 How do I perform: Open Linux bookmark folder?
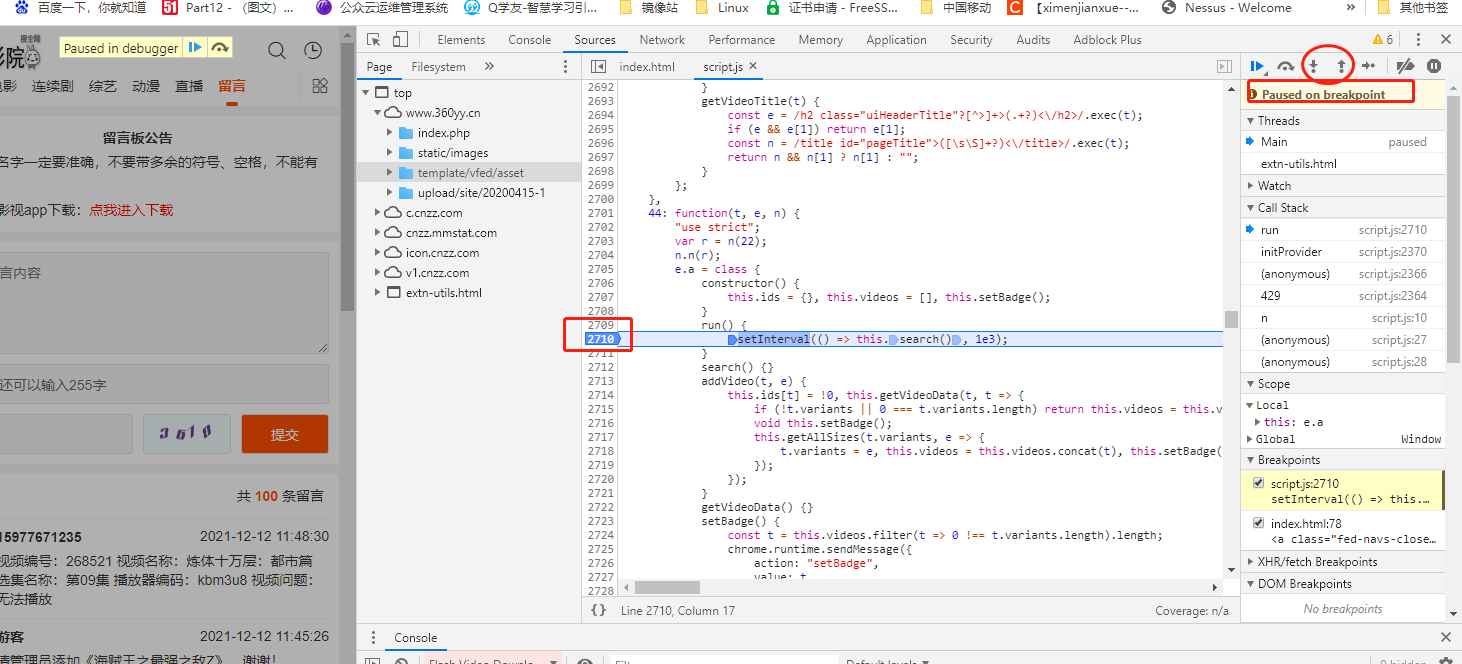(x=723, y=8)
